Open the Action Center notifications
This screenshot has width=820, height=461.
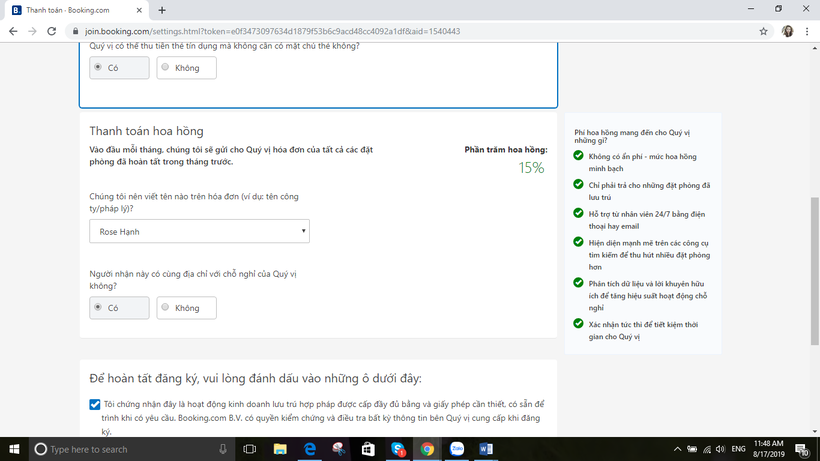802,449
